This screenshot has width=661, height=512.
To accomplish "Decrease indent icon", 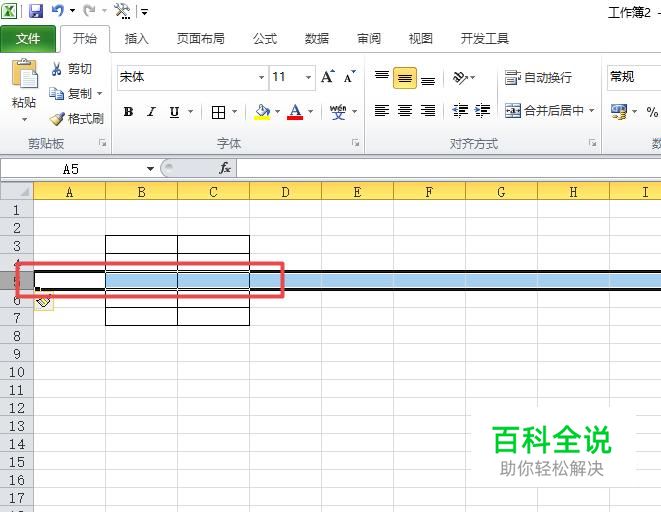I will click(460, 110).
